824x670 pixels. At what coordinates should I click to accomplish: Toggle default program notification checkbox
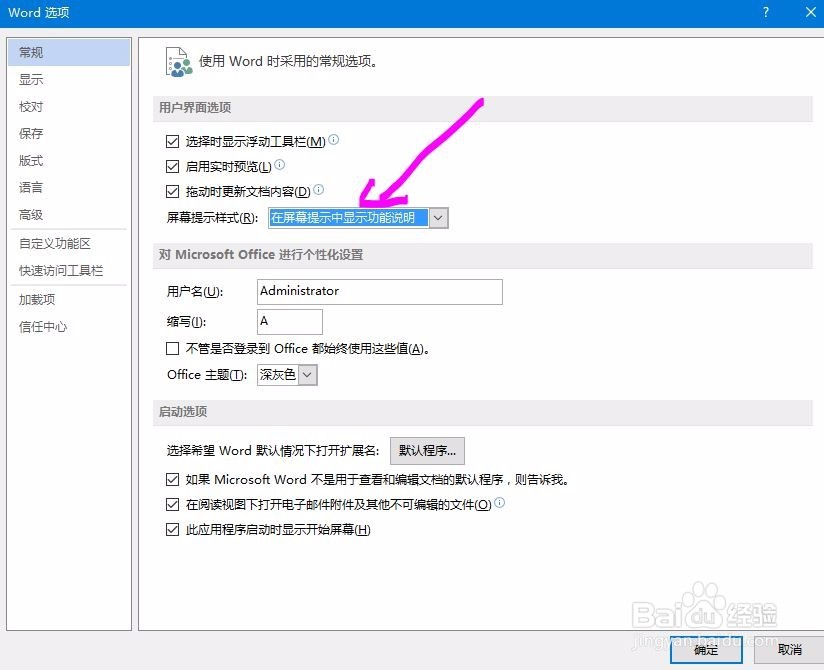tap(172, 479)
